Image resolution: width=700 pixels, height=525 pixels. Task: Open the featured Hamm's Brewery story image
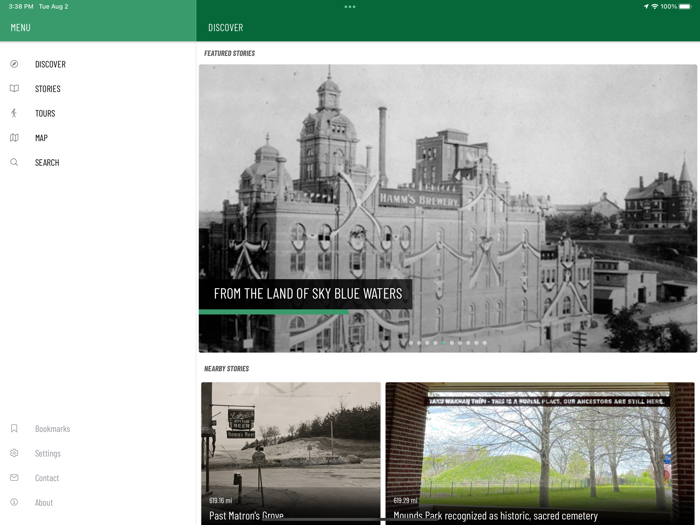[x=448, y=208]
